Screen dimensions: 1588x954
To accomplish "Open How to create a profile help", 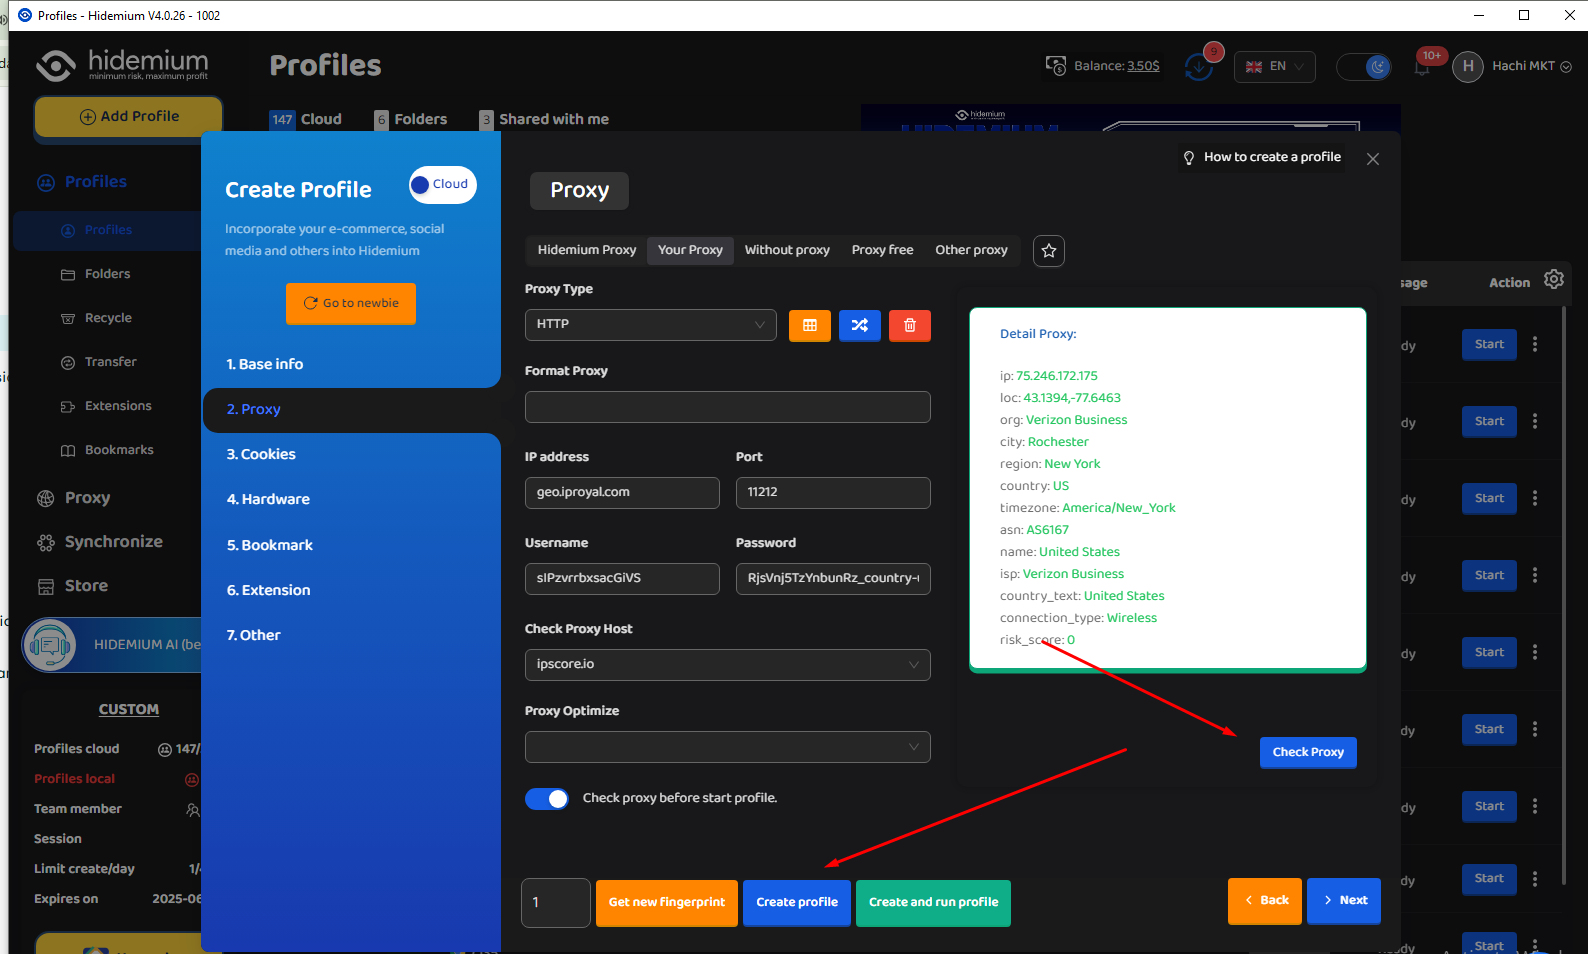I will 1262,158.
